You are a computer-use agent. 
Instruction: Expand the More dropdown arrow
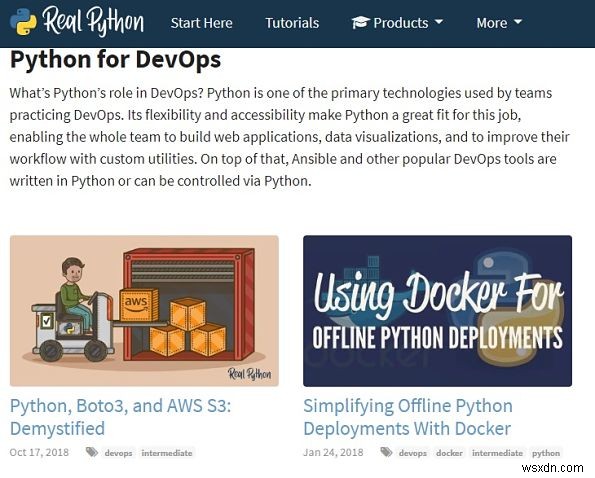(x=518, y=22)
